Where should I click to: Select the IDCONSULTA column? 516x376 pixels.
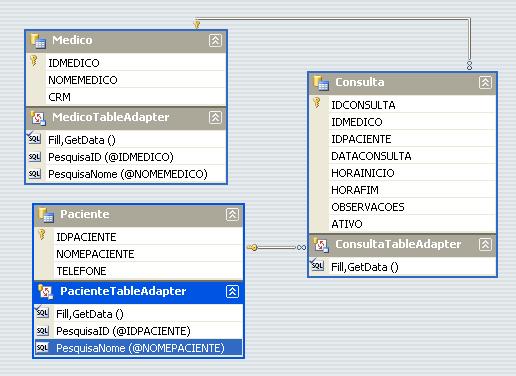(x=403, y=105)
